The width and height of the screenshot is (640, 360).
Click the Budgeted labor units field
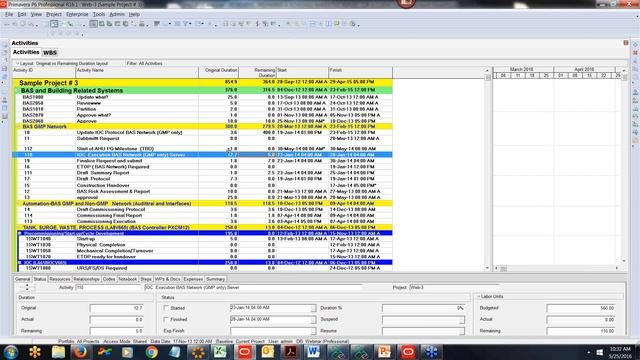[x=581, y=308]
